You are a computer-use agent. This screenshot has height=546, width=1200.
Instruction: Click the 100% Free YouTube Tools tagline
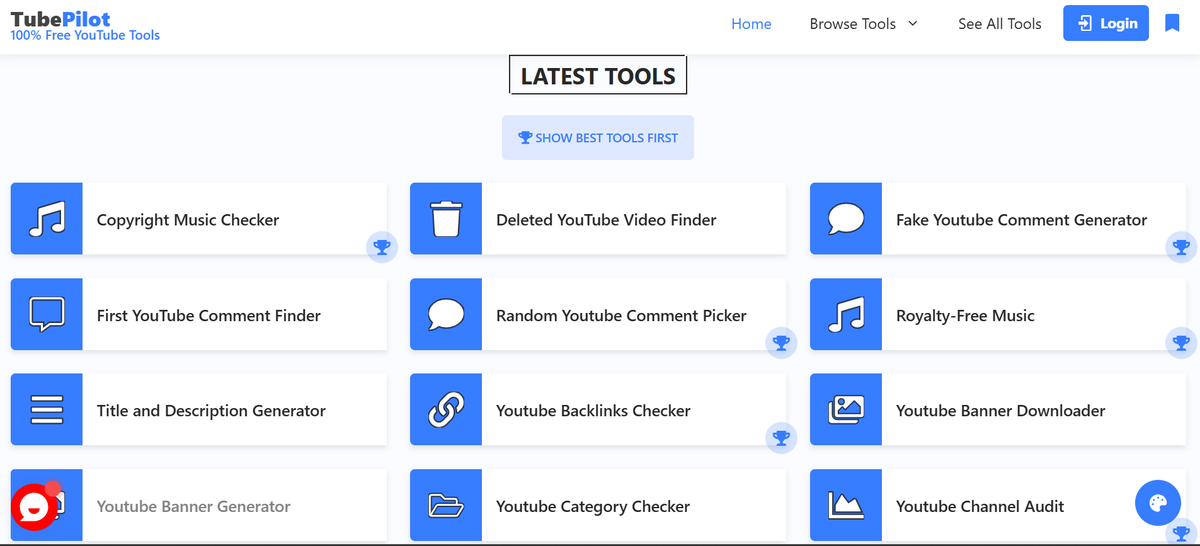click(85, 35)
